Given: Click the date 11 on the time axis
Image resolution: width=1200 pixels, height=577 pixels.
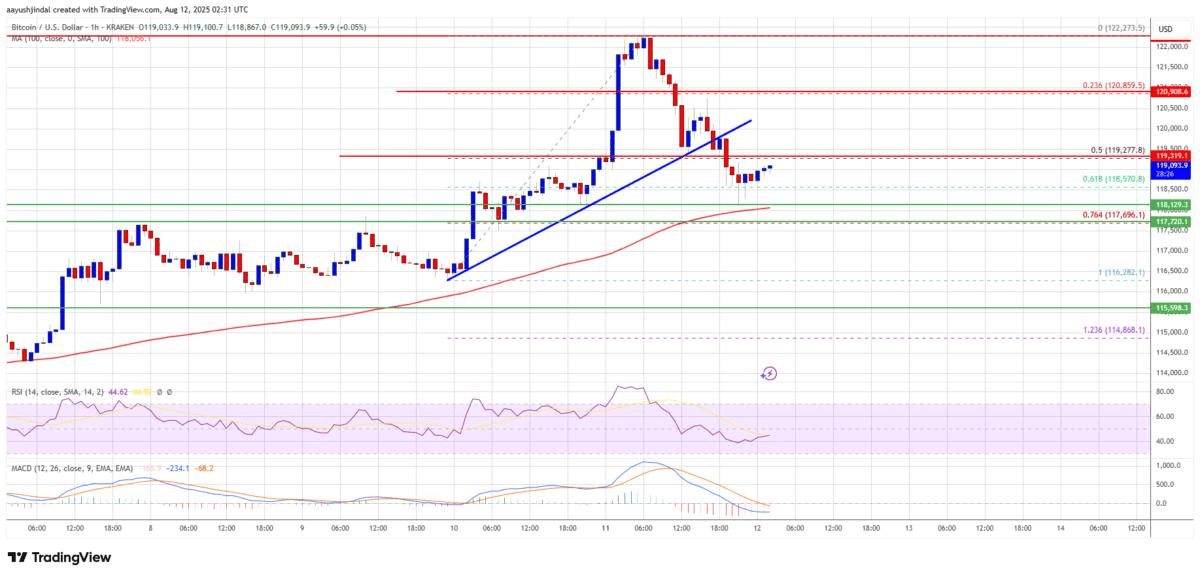Looking at the screenshot, I should pos(610,528).
